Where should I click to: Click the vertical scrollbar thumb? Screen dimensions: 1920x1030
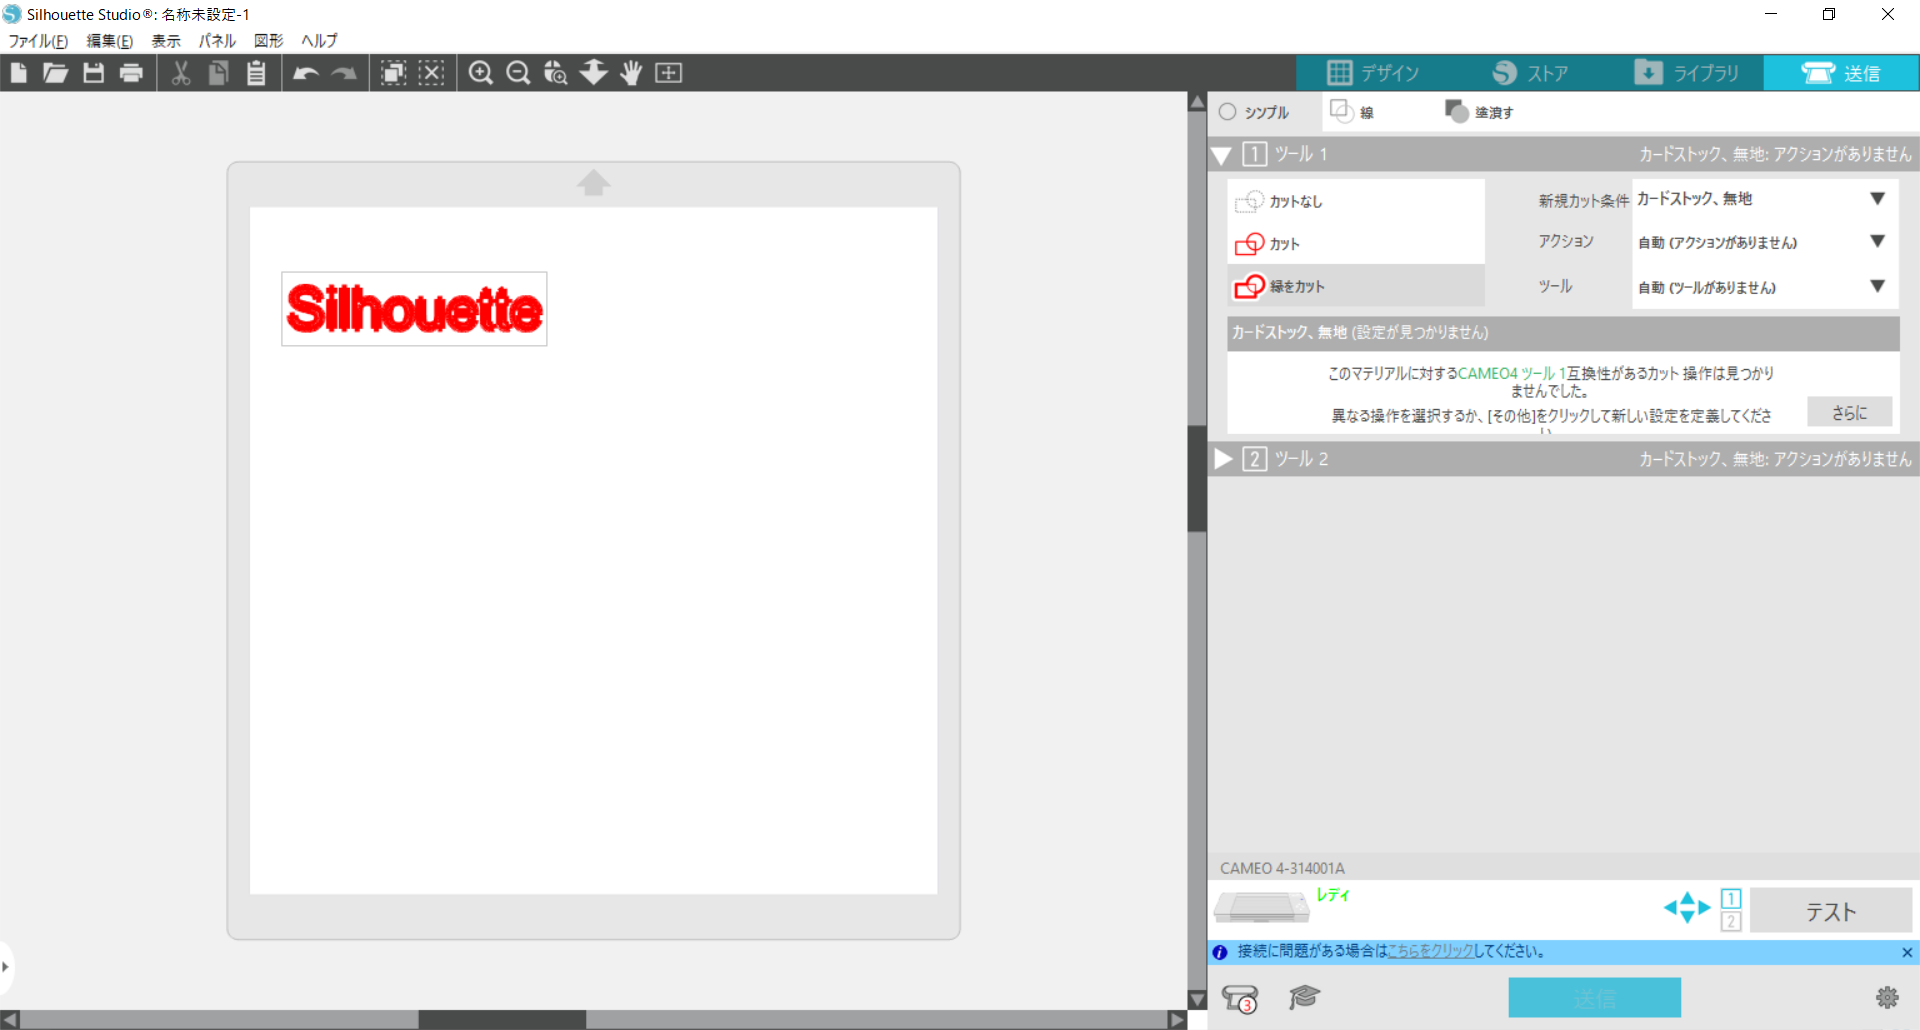pyautogui.click(x=1197, y=479)
